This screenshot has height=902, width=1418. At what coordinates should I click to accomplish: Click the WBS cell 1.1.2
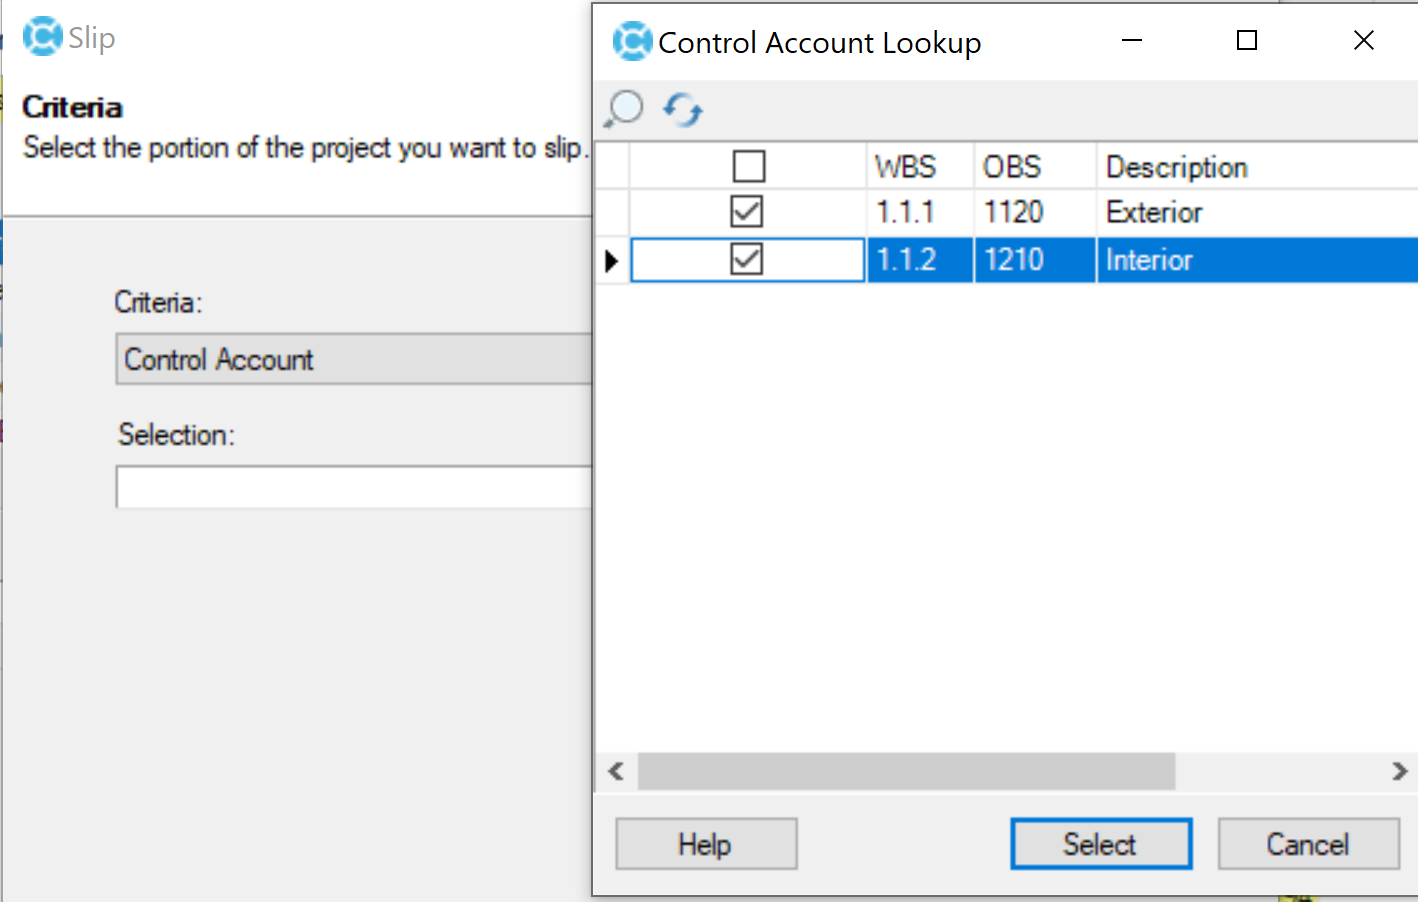pos(920,260)
